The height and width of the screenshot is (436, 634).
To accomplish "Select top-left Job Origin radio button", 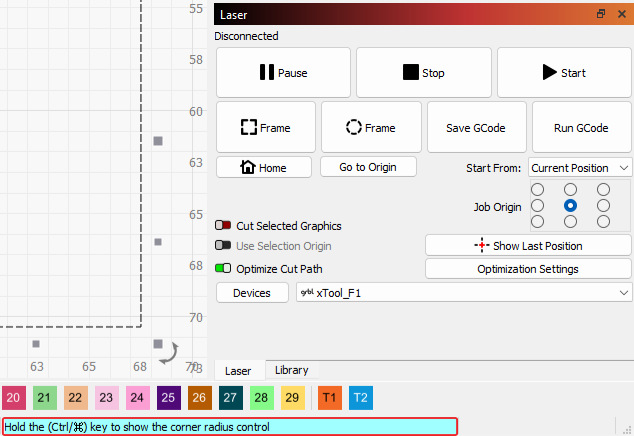I will coord(537,189).
